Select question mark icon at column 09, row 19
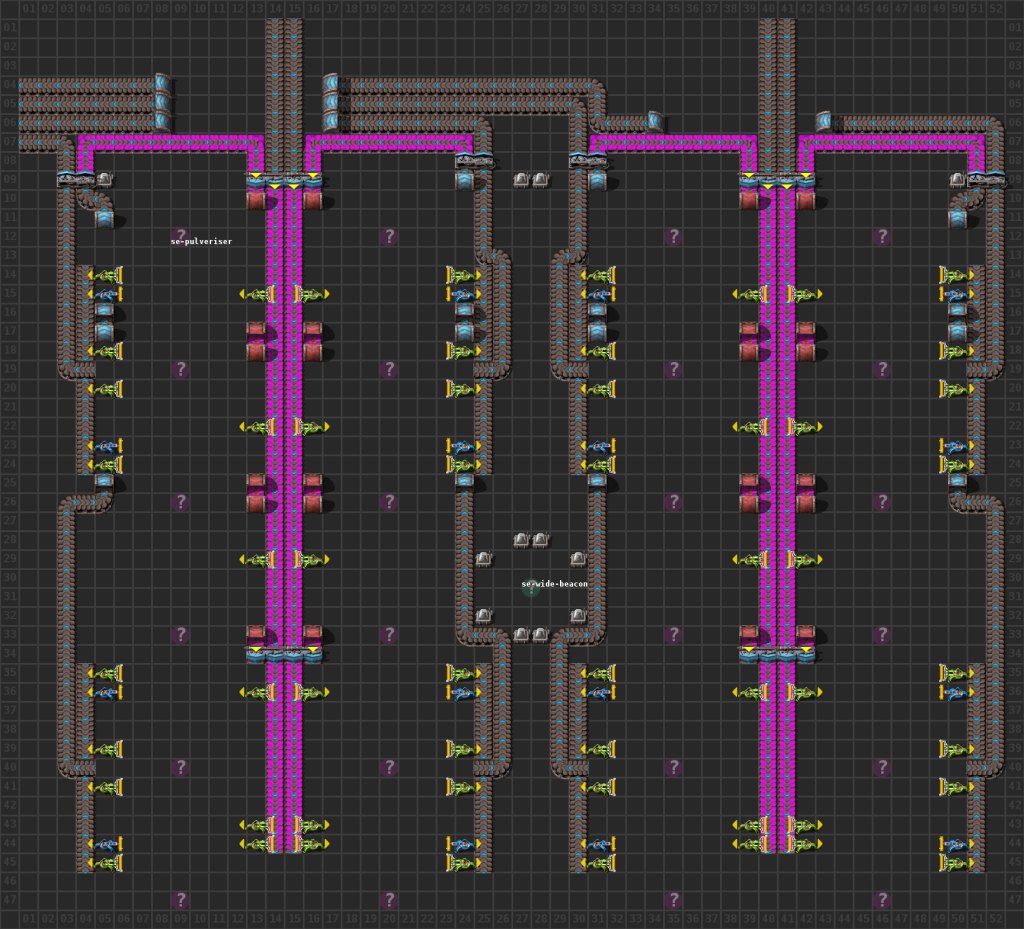Screen dimensions: 1024x929 coord(180,369)
